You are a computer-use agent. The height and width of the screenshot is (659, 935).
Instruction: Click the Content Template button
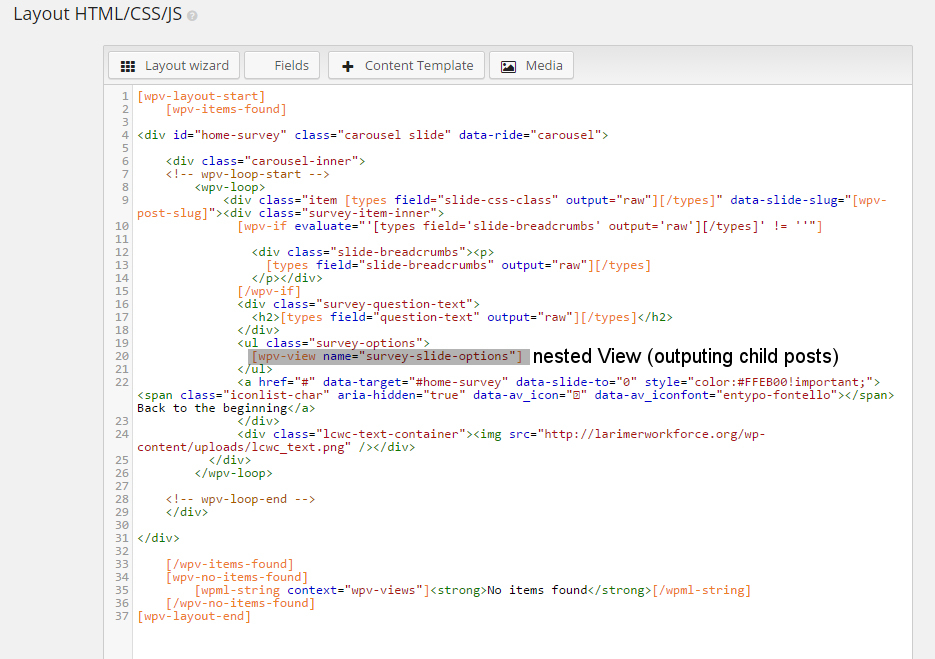[406, 66]
